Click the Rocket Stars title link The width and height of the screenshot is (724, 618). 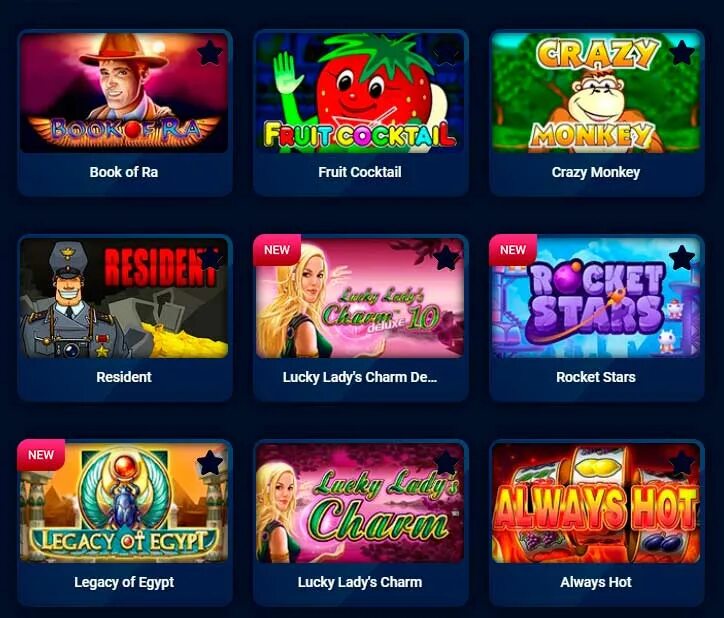coord(596,377)
